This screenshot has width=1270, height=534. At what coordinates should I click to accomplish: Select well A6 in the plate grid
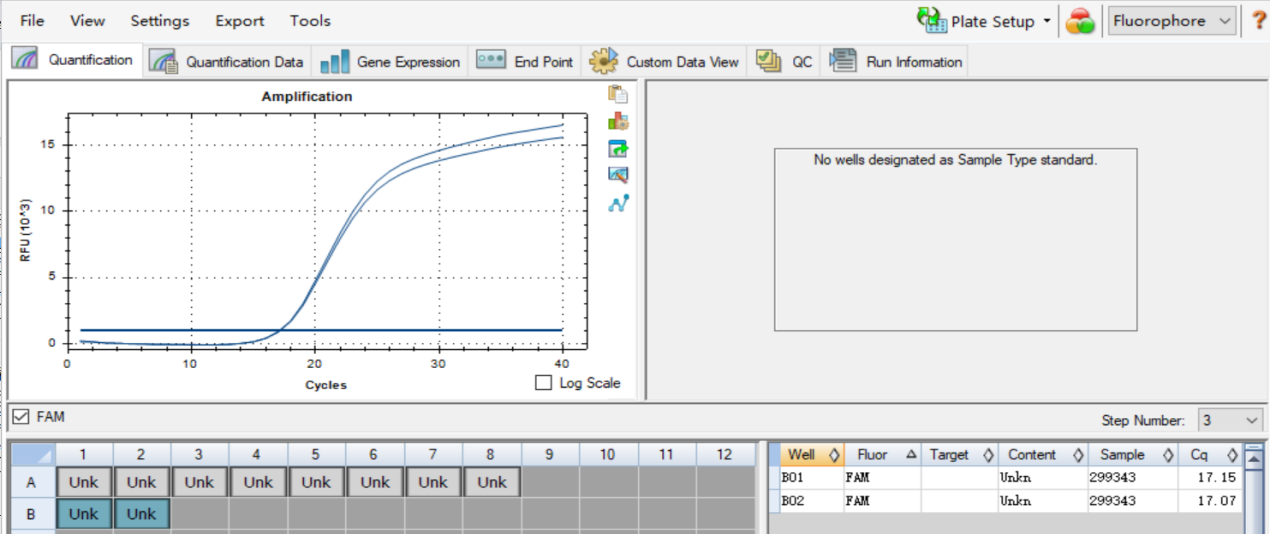pyautogui.click(x=375, y=482)
